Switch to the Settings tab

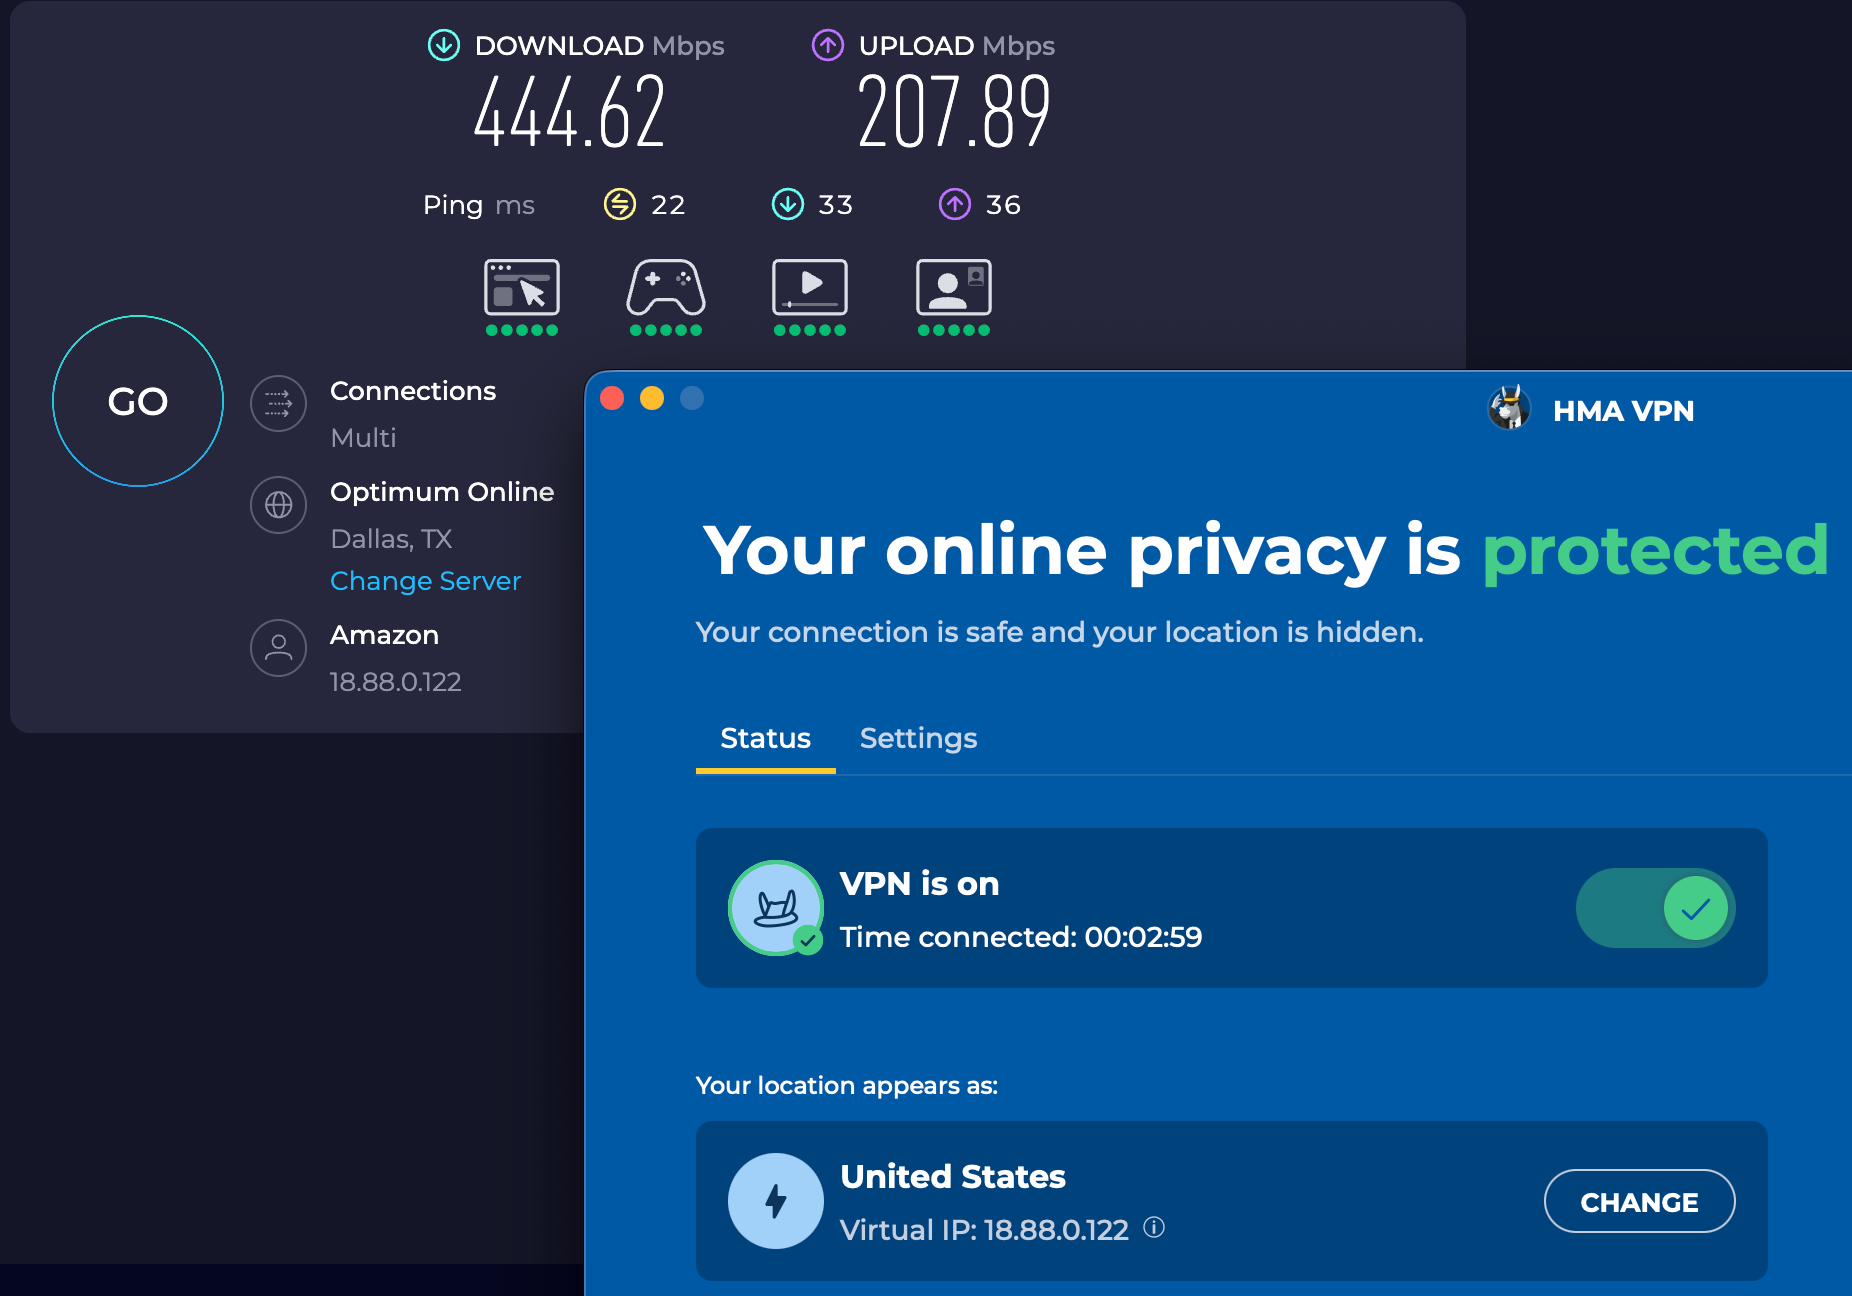point(918,738)
